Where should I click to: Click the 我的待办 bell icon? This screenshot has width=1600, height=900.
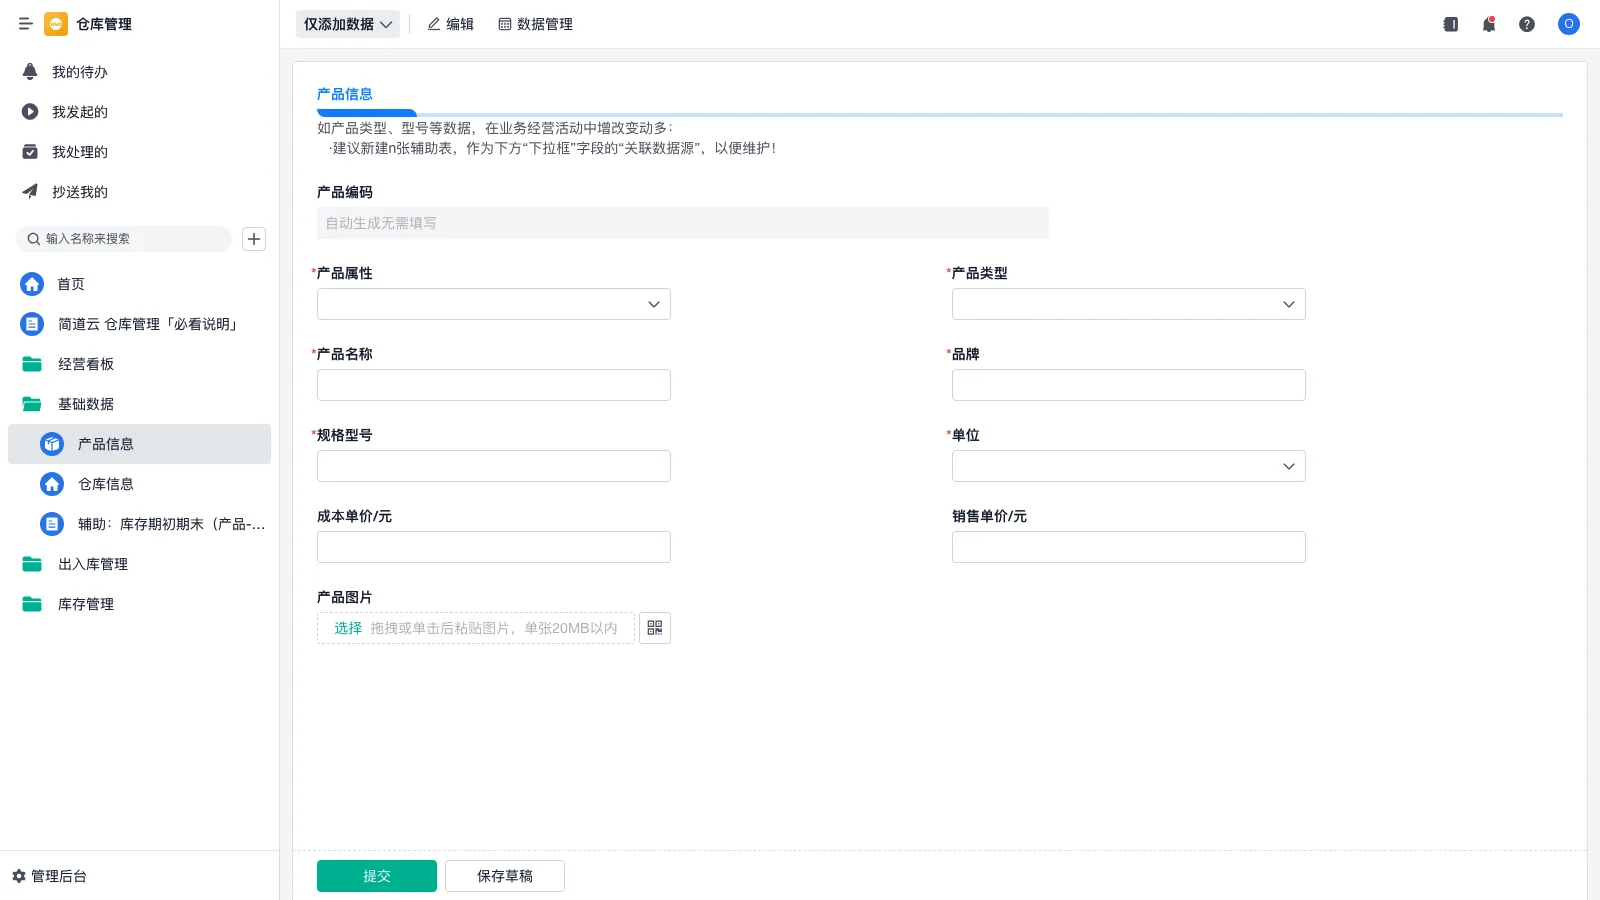tap(30, 71)
